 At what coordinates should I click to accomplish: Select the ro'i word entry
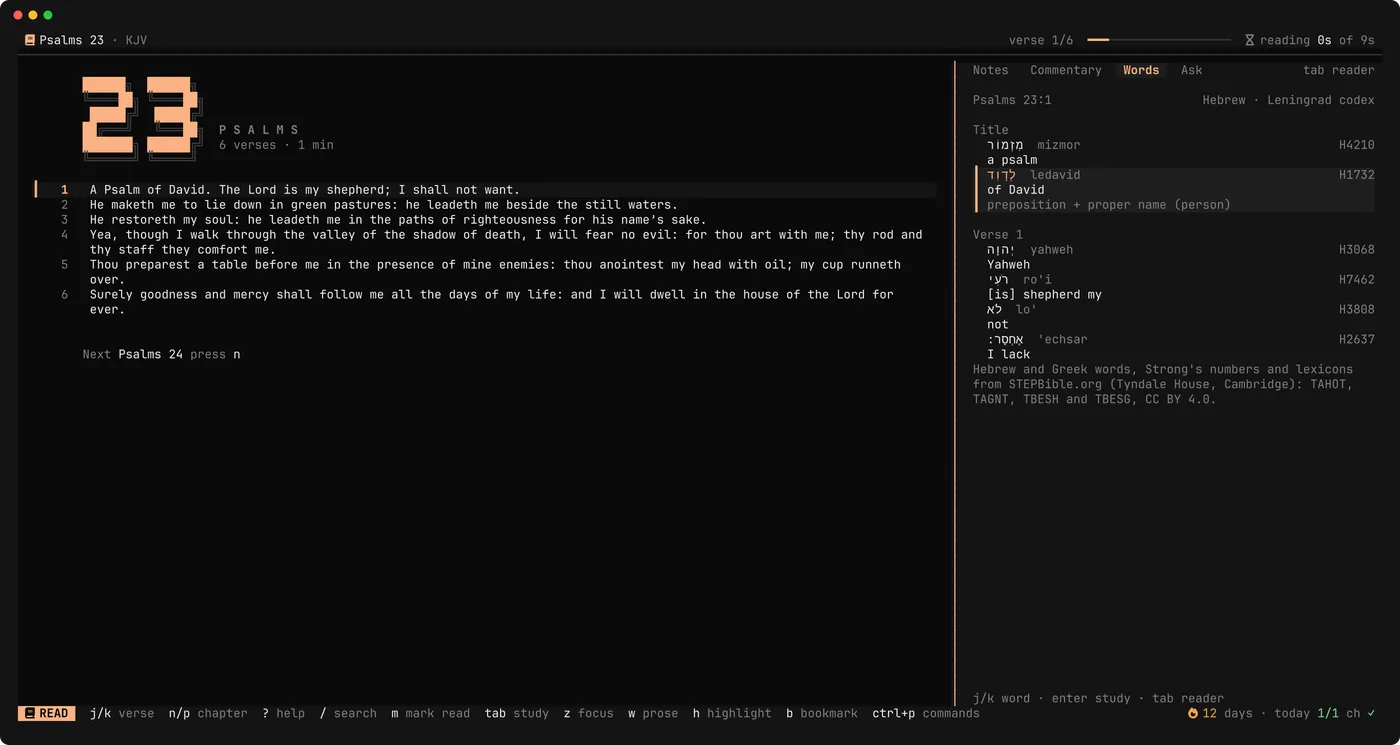coord(1173,287)
